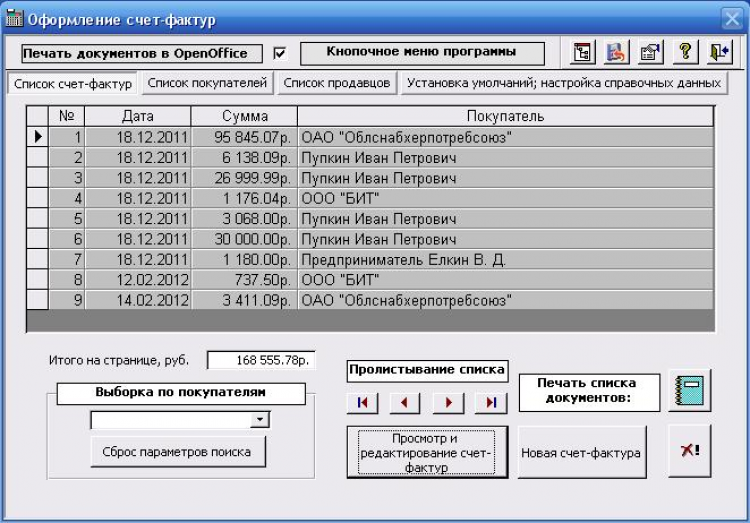Click the Итого на странице total field
This screenshot has height=523, width=750.
(261, 360)
